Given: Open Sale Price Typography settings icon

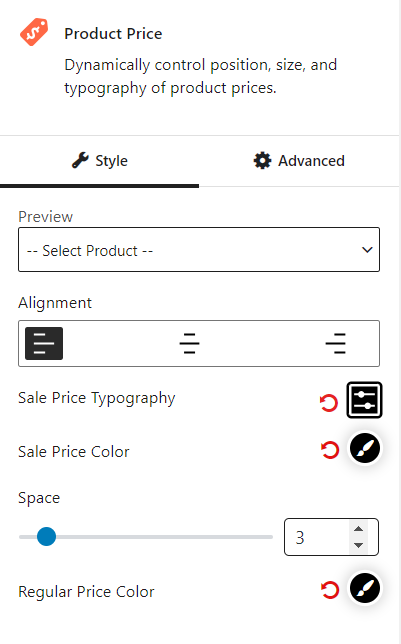Looking at the screenshot, I should [x=364, y=400].
